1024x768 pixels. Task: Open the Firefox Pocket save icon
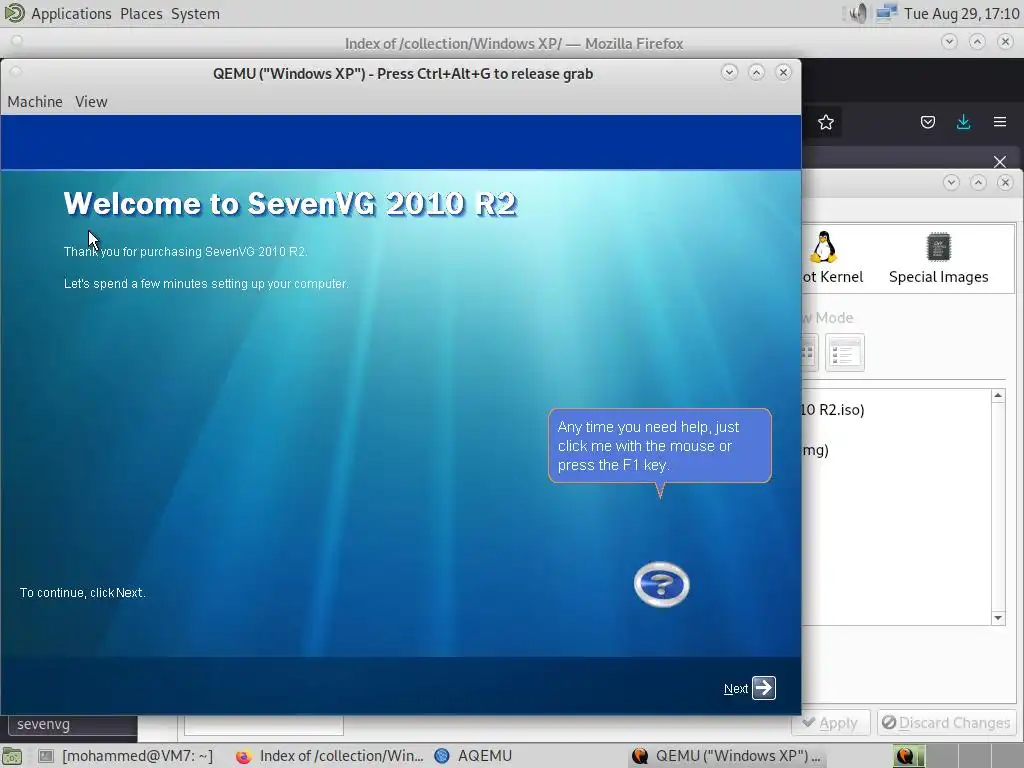927,122
